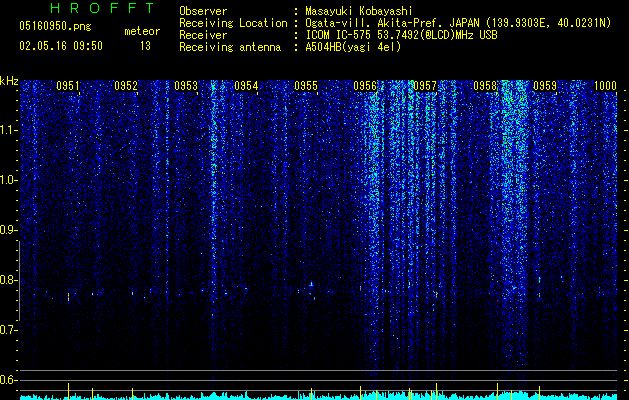Click the 0.9 kHz axis label
The height and width of the screenshot is (400, 629).
(x=8, y=230)
